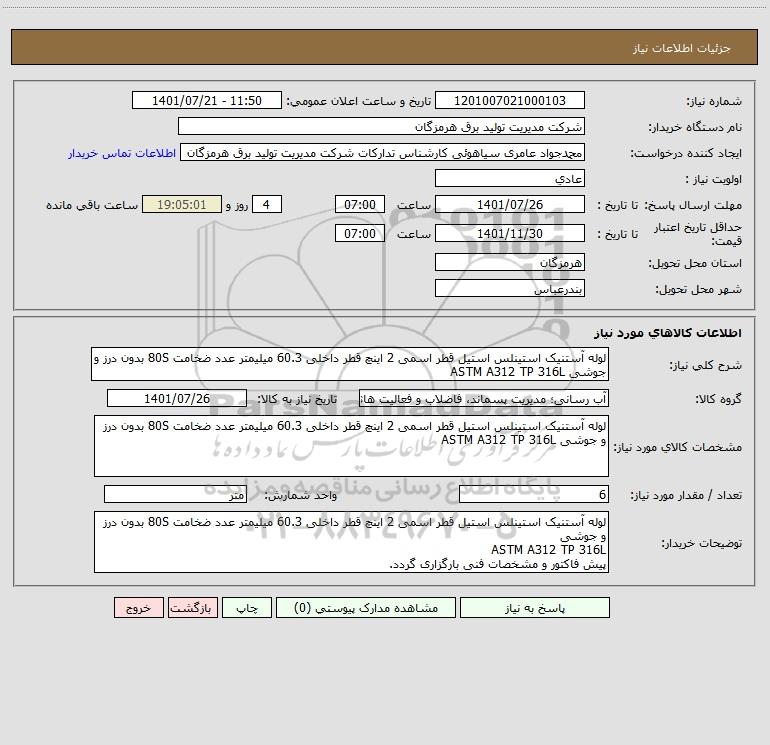Click response deadline time field 07:00
This screenshot has height=745, width=770.
click(359, 204)
